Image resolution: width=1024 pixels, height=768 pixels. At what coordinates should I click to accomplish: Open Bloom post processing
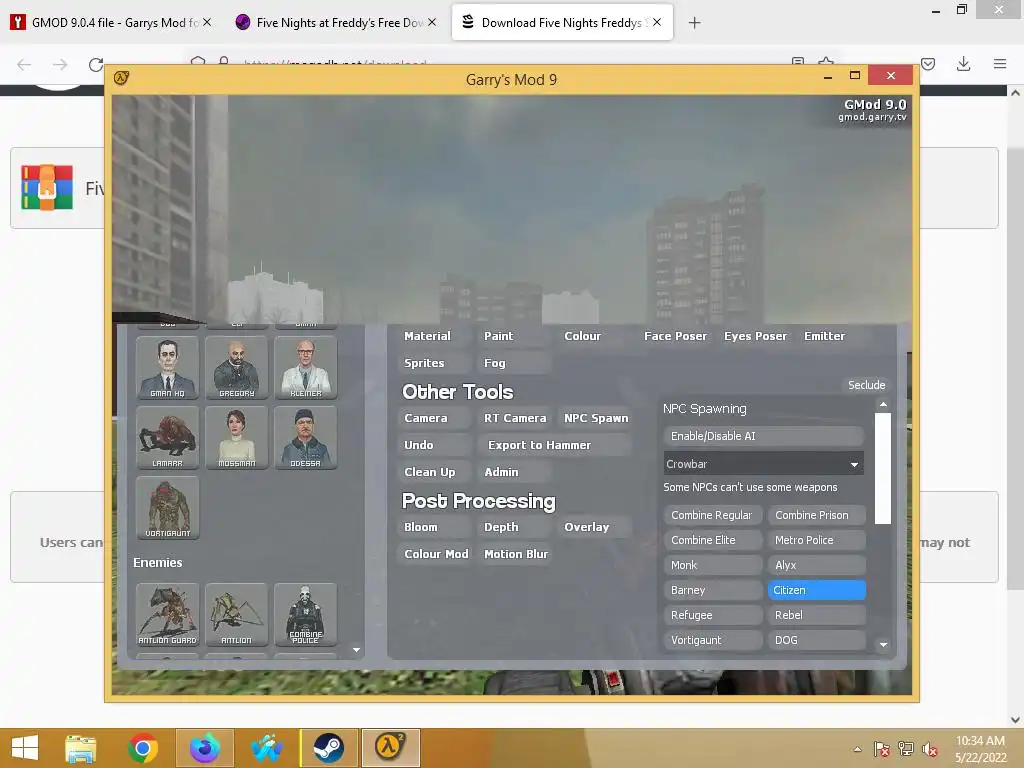point(433,527)
